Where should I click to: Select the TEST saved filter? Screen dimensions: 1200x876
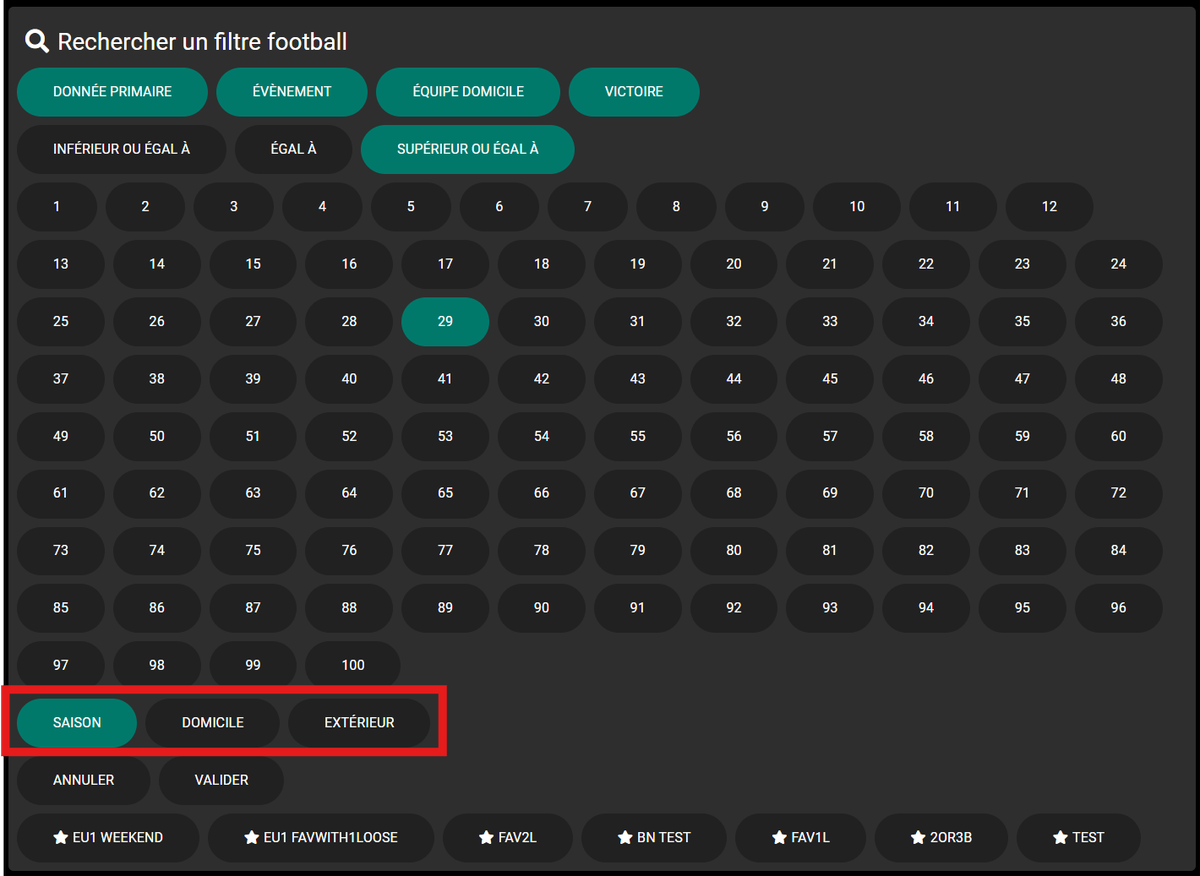pos(1078,838)
